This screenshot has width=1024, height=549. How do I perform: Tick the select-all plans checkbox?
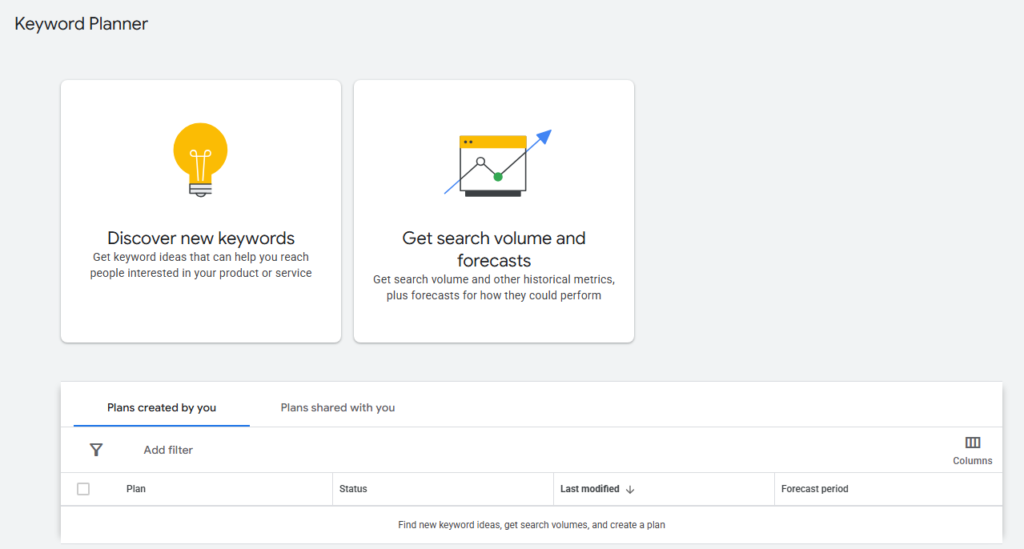(83, 489)
